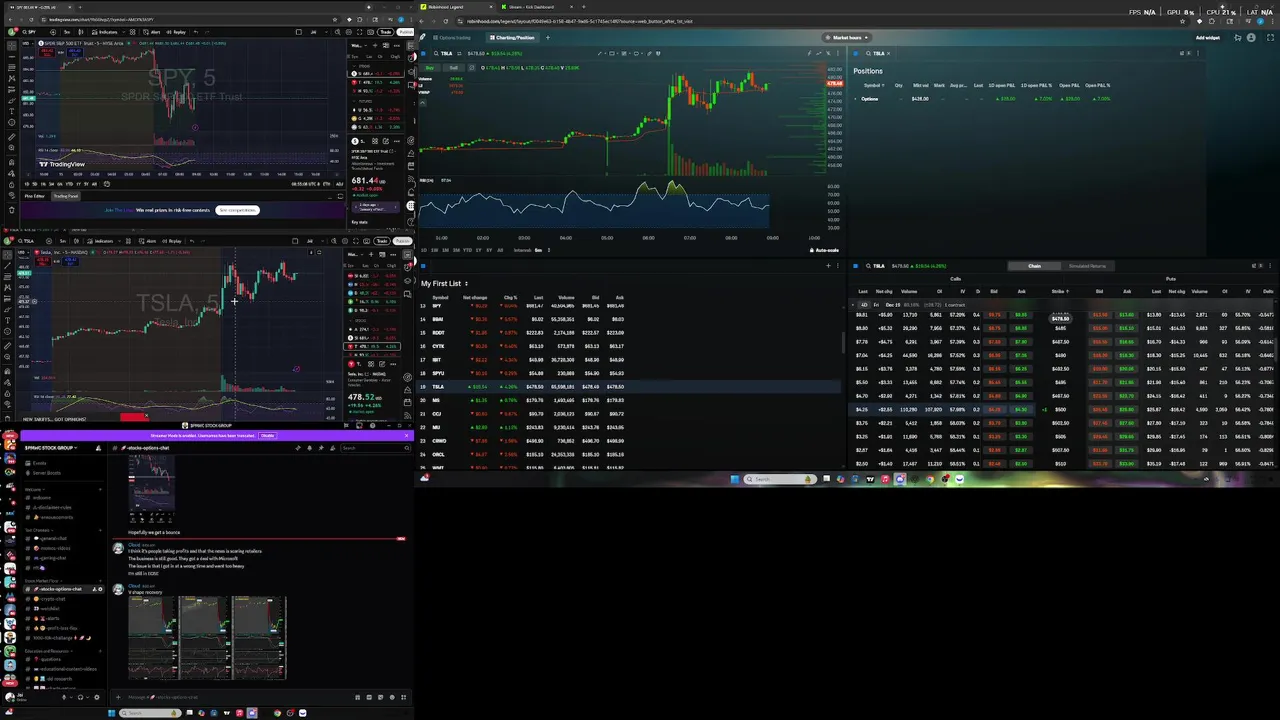Open the Indicators favorites arrow in the SPY chart
Image resolution: width=1280 pixels, height=720 pixels.
(124, 32)
